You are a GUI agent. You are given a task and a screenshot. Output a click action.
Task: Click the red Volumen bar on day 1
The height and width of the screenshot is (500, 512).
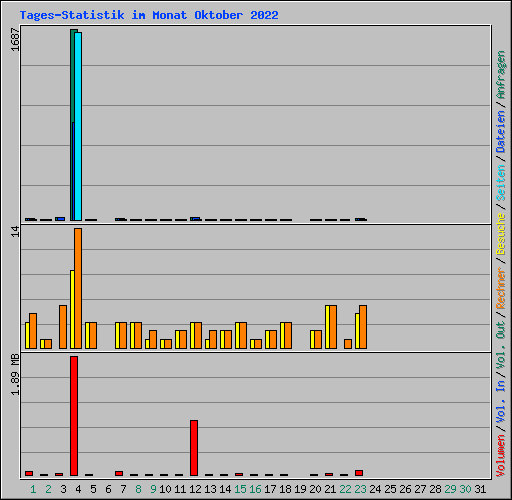tap(29, 473)
